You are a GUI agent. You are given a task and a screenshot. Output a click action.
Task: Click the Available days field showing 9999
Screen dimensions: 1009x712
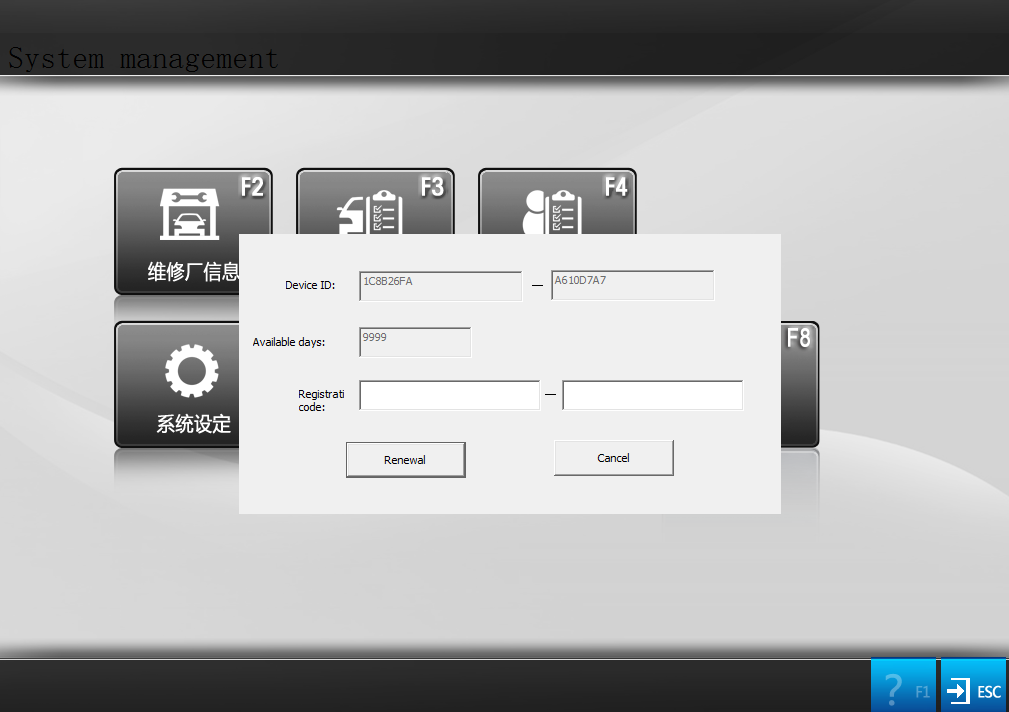pyautogui.click(x=414, y=342)
